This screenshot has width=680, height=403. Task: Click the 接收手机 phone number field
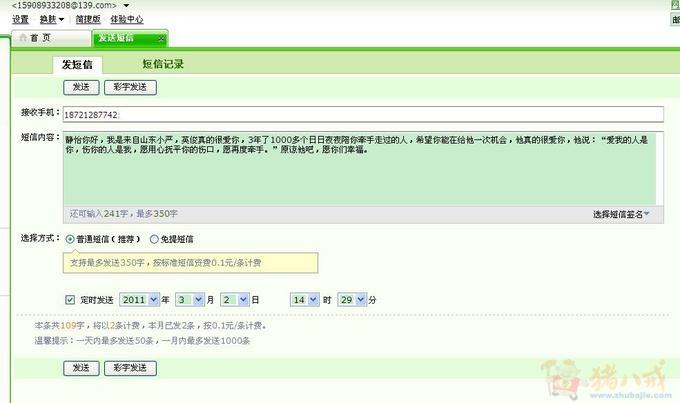(x=363, y=115)
